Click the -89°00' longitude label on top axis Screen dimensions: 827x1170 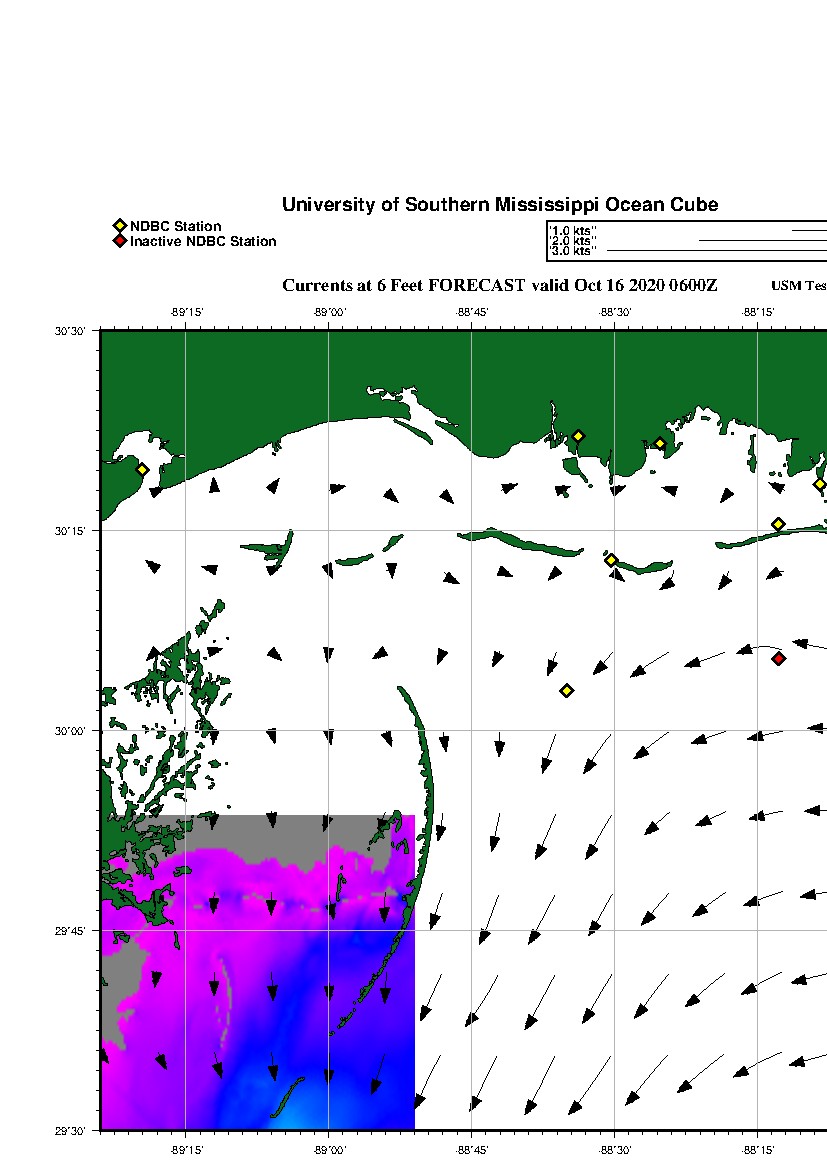coord(328,312)
